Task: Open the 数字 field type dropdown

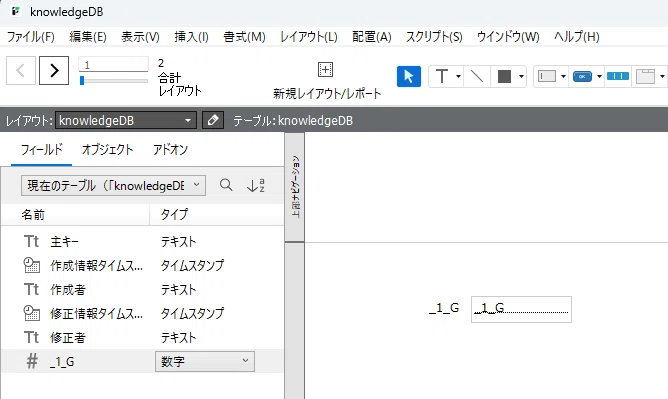Action: 205,362
